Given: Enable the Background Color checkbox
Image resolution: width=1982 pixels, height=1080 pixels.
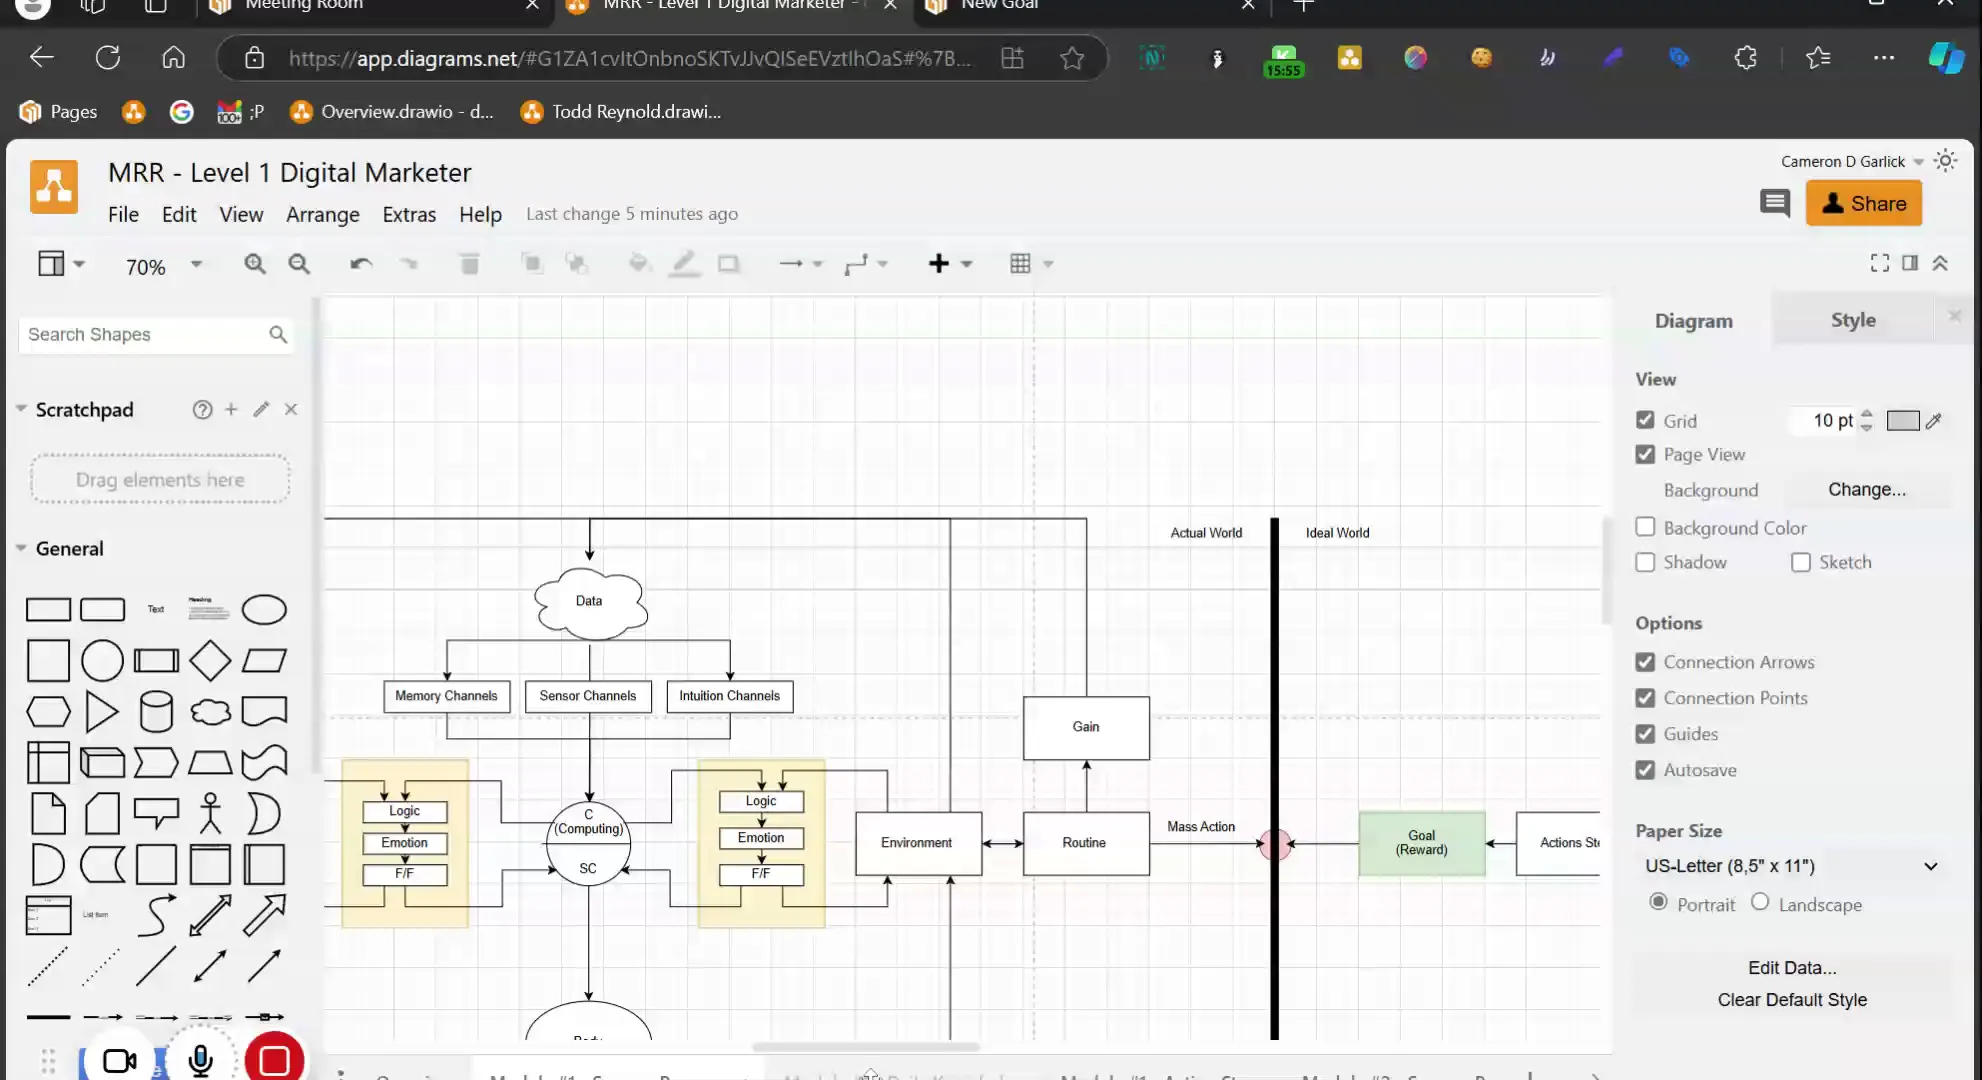Looking at the screenshot, I should (1645, 527).
